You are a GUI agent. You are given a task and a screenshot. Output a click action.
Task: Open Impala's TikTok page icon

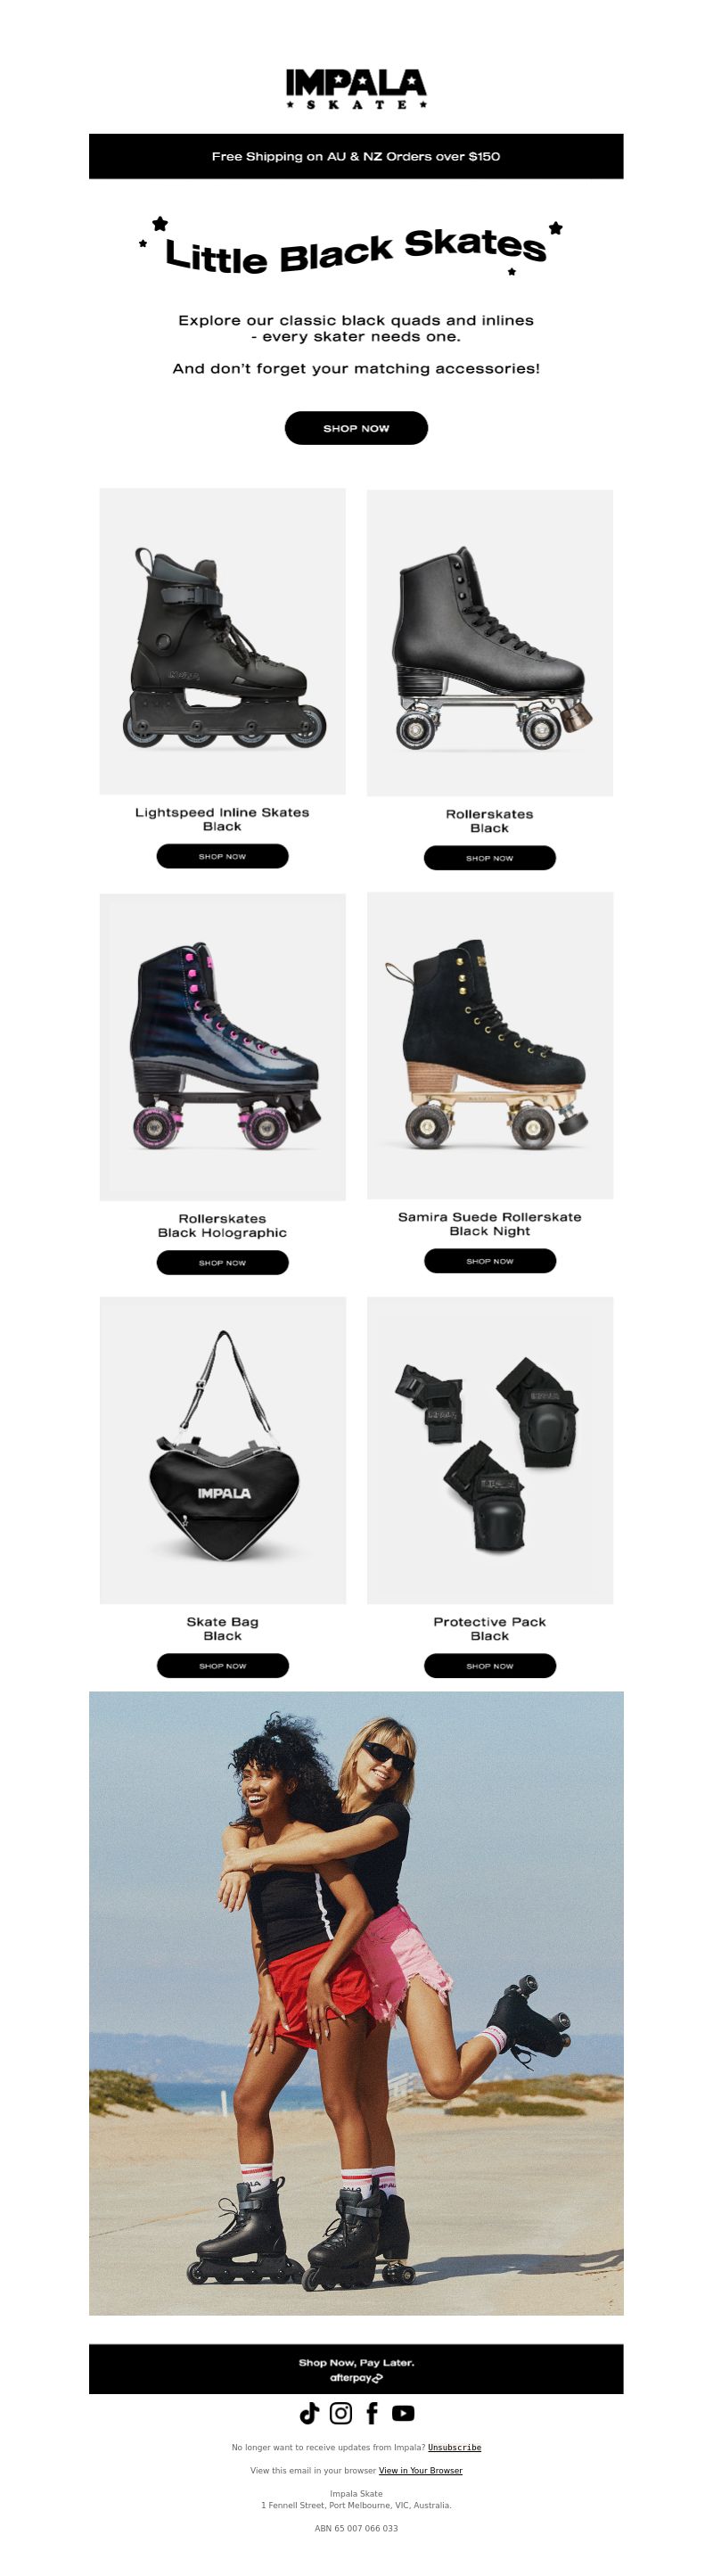[x=309, y=2413]
